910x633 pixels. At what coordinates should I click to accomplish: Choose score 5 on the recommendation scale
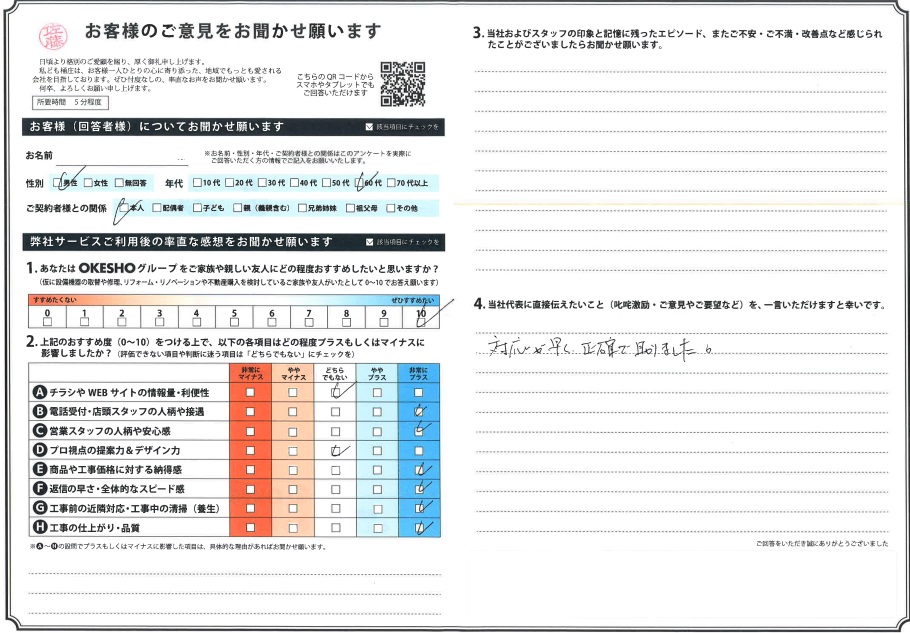pos(234,322)
